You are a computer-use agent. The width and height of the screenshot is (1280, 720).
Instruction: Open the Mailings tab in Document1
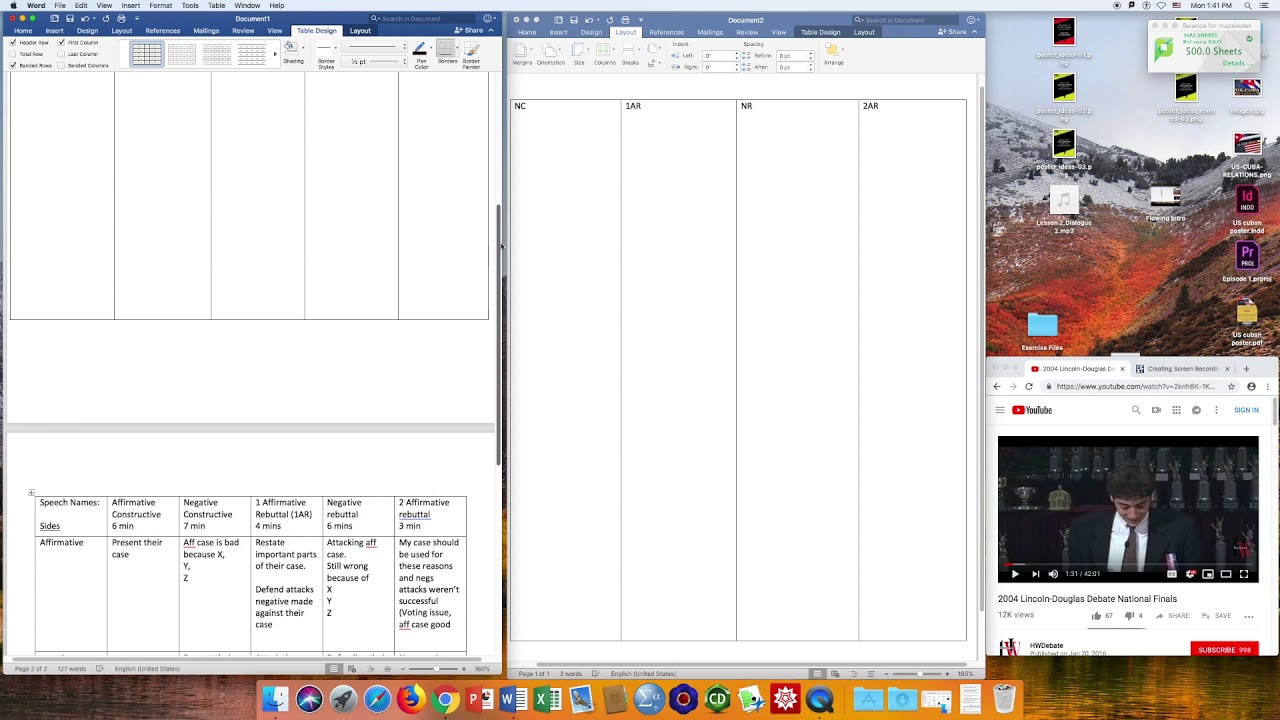(206, 31)
